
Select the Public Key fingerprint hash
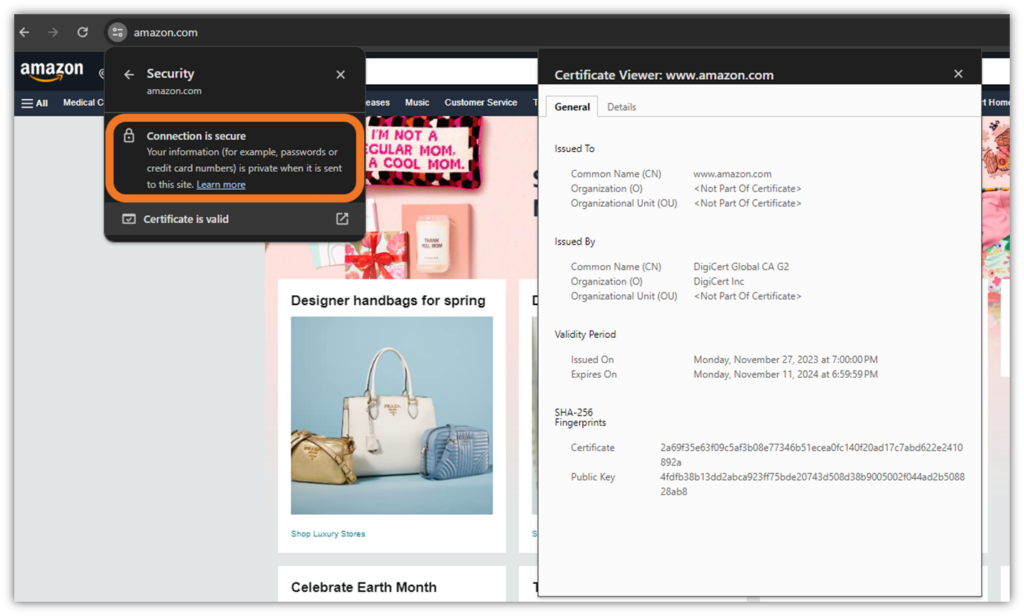(x=812, y=484)
